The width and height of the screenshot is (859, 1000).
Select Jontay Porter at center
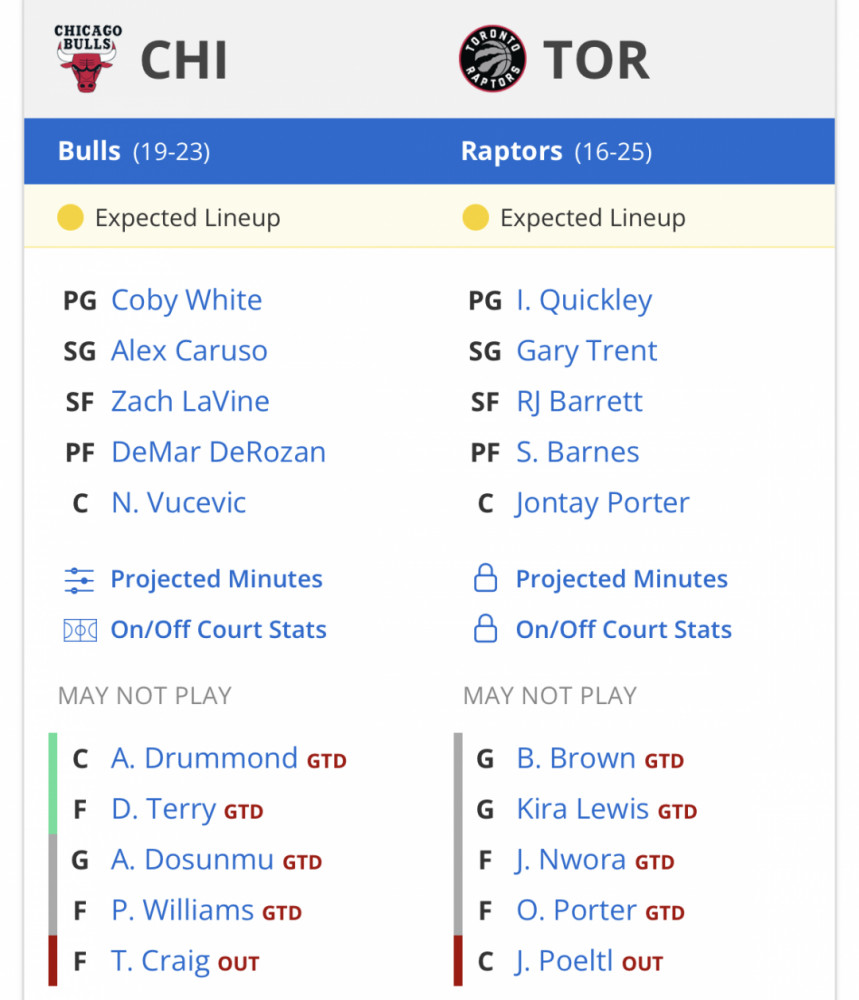point(603,503)
